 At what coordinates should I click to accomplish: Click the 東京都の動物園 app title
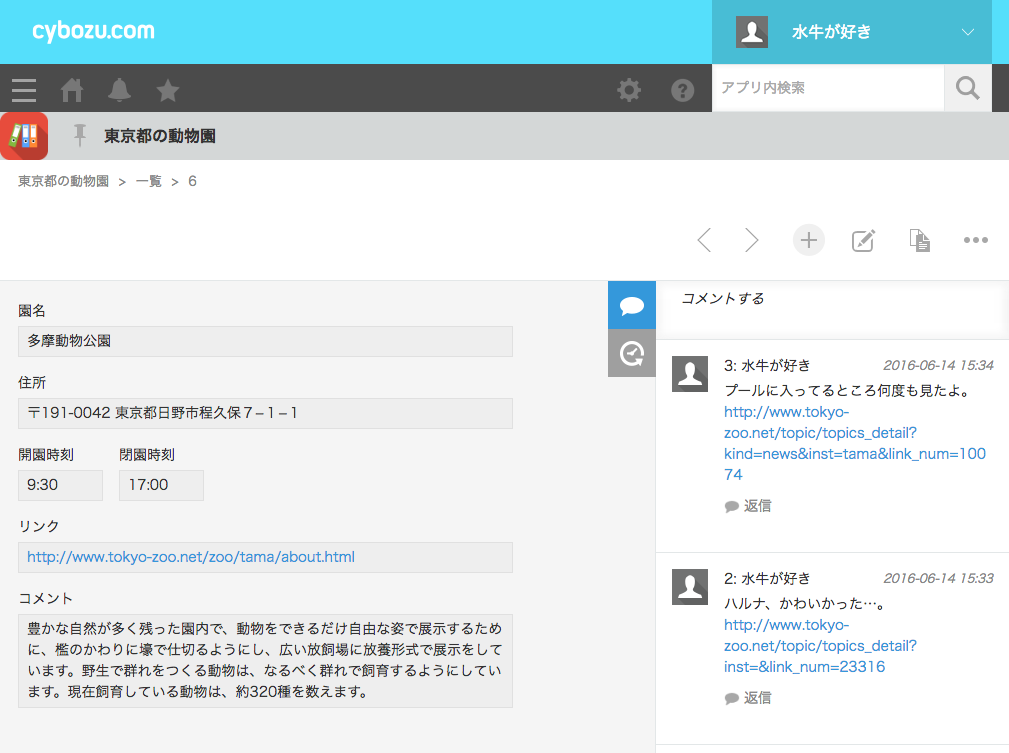click(160, 136)
